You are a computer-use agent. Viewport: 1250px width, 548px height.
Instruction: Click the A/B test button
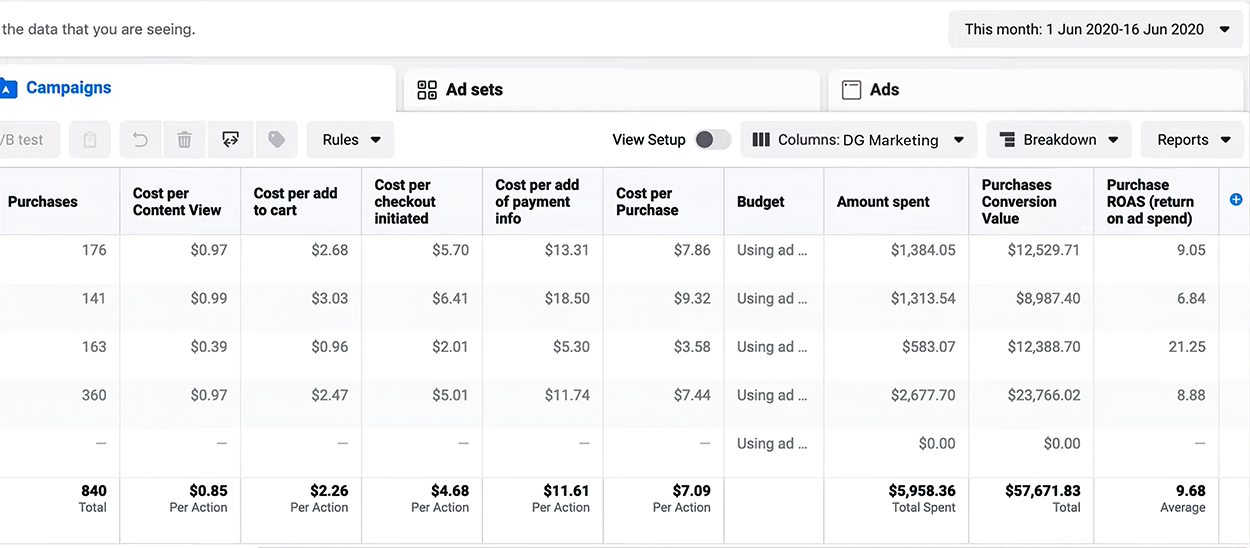[x=24, y=140]
